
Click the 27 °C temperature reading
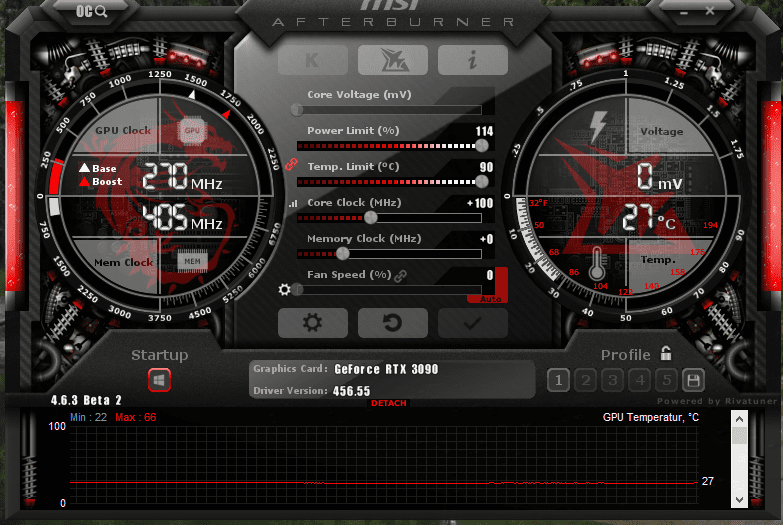[649, 218]
